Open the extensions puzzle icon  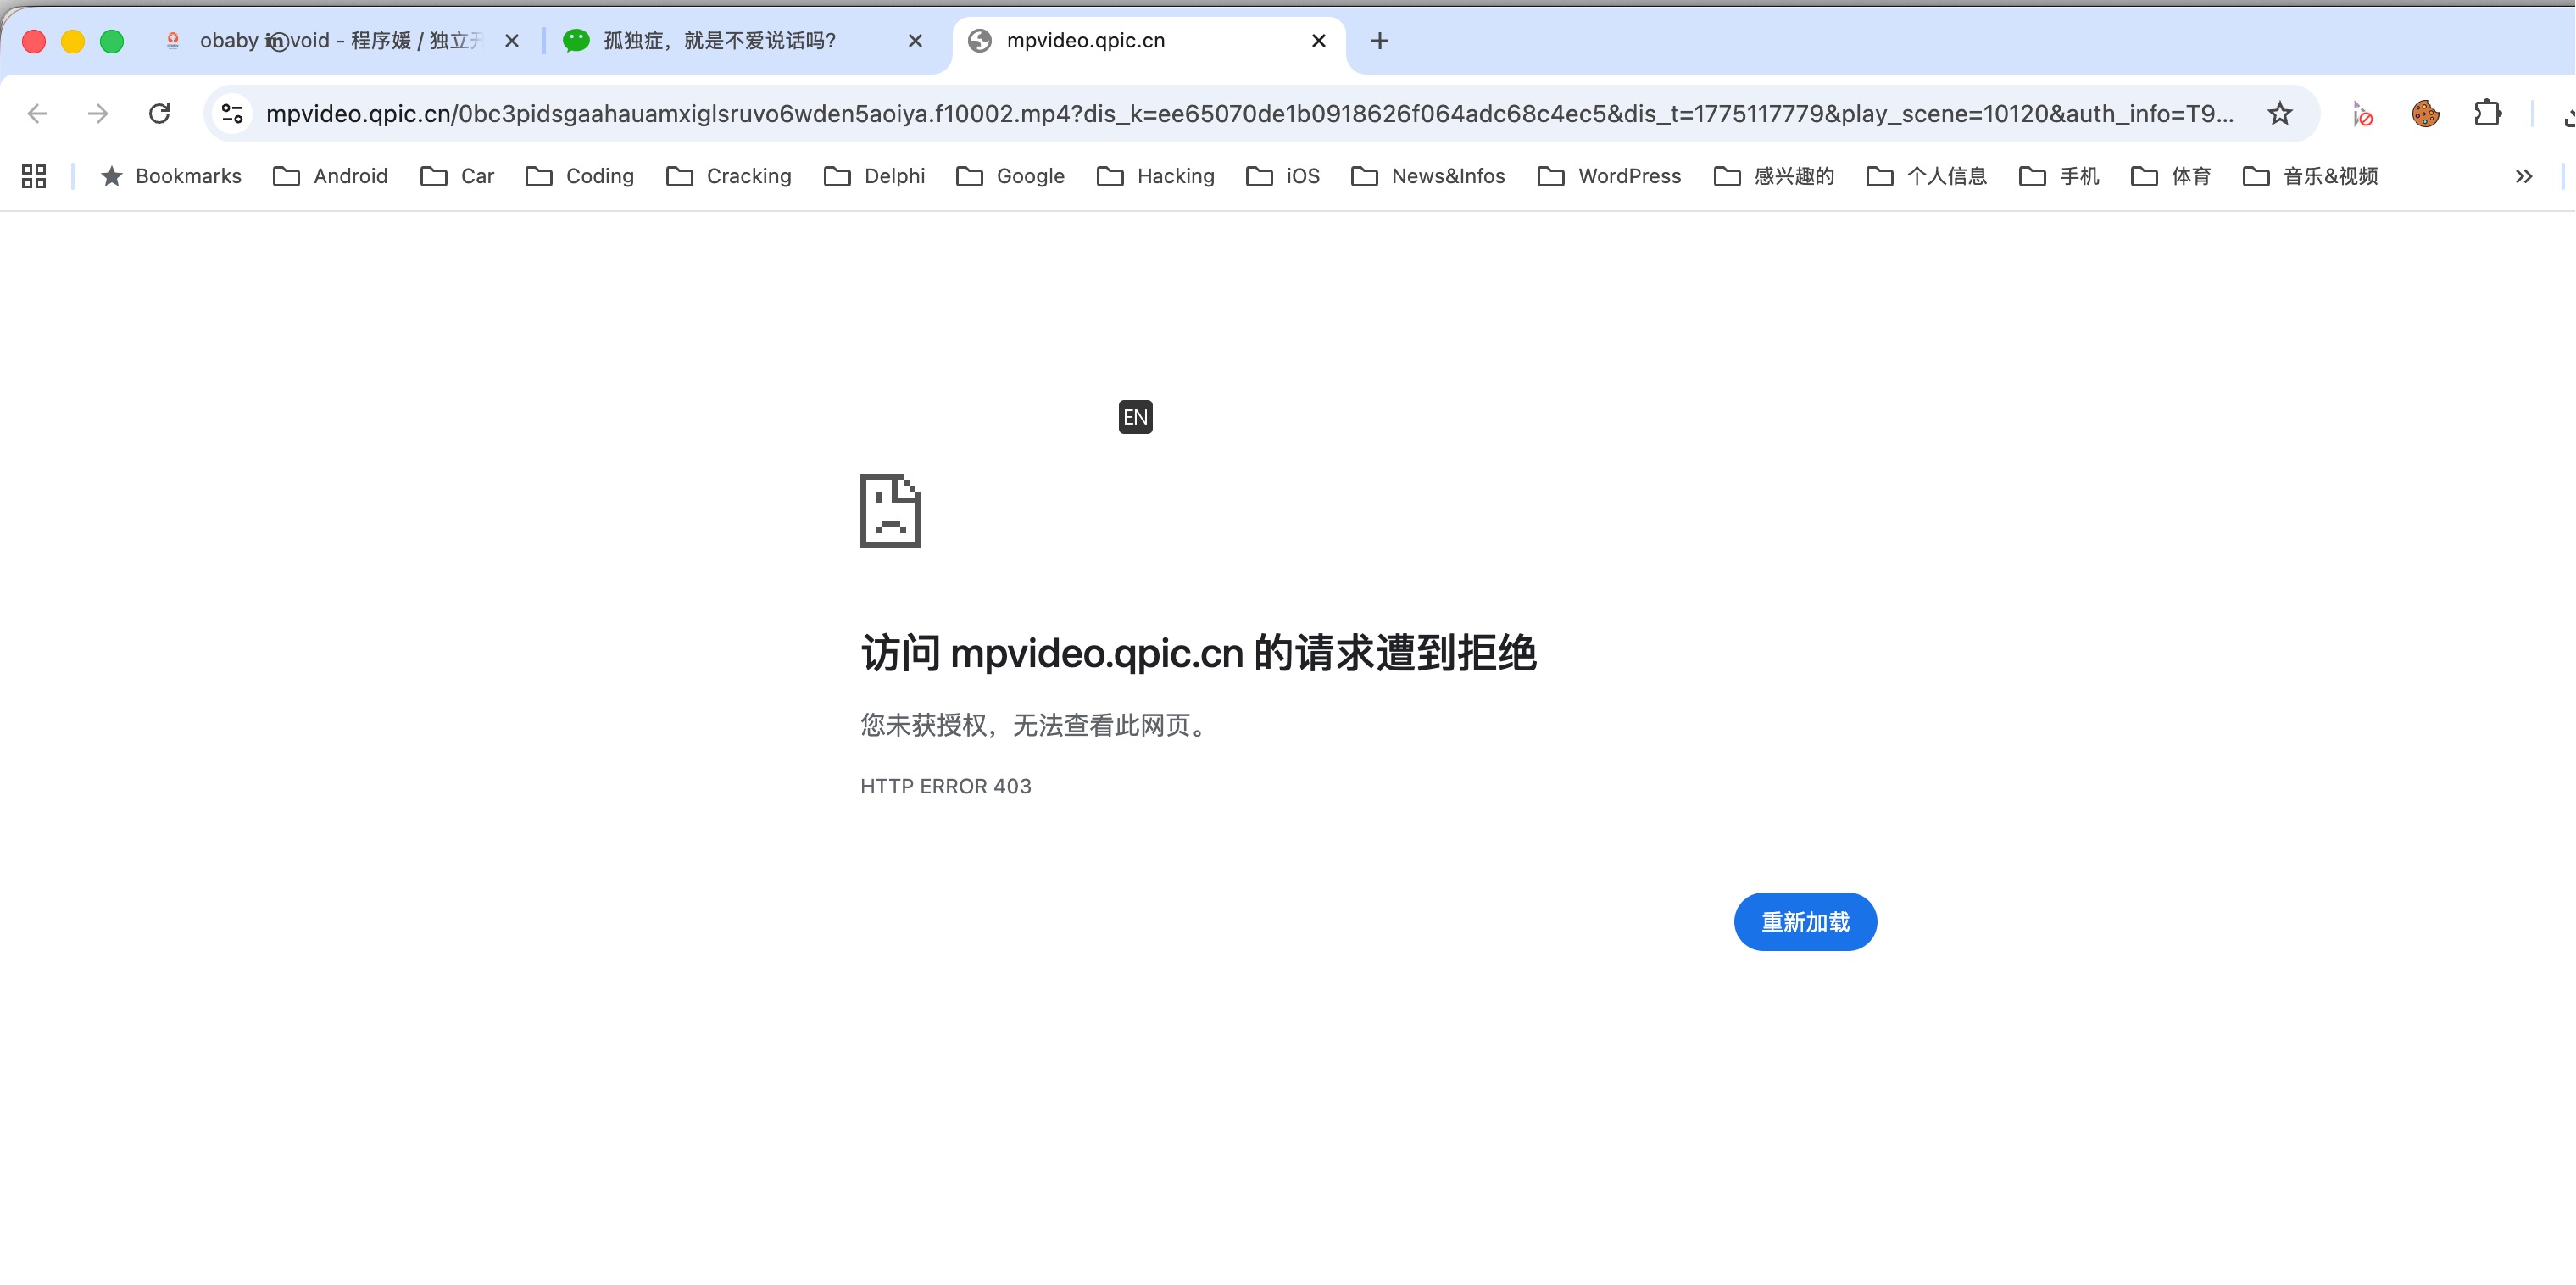point(2487,114)
